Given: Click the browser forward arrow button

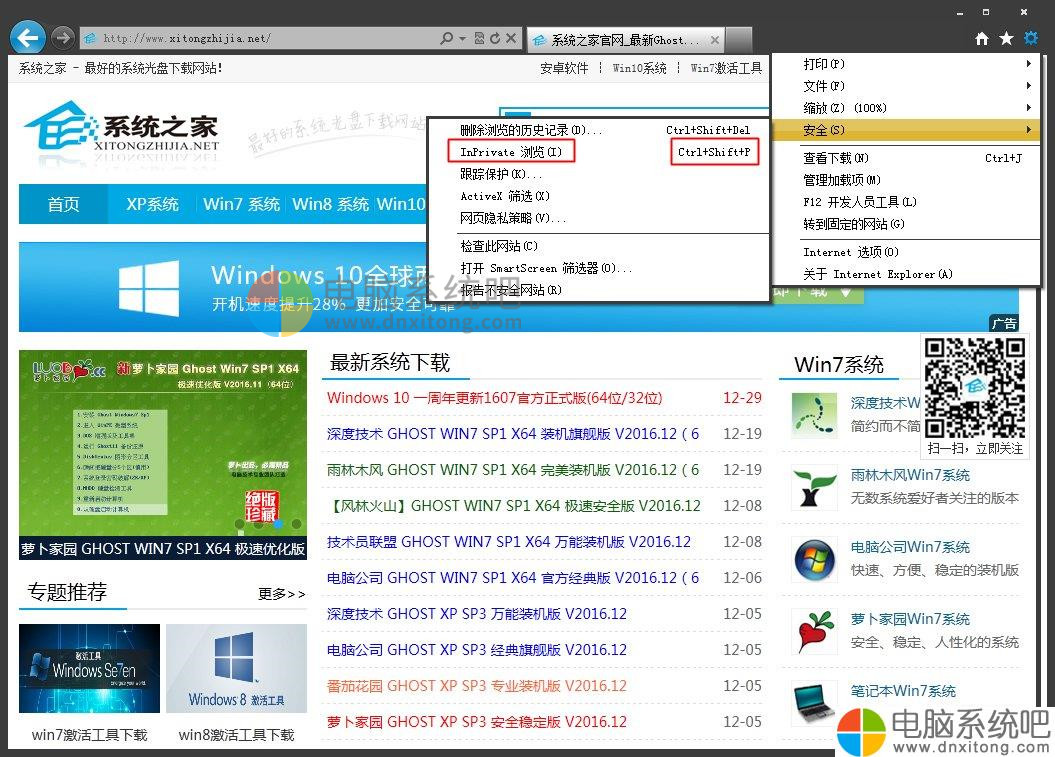Looking at the screenshot, I should coord(63,38).
